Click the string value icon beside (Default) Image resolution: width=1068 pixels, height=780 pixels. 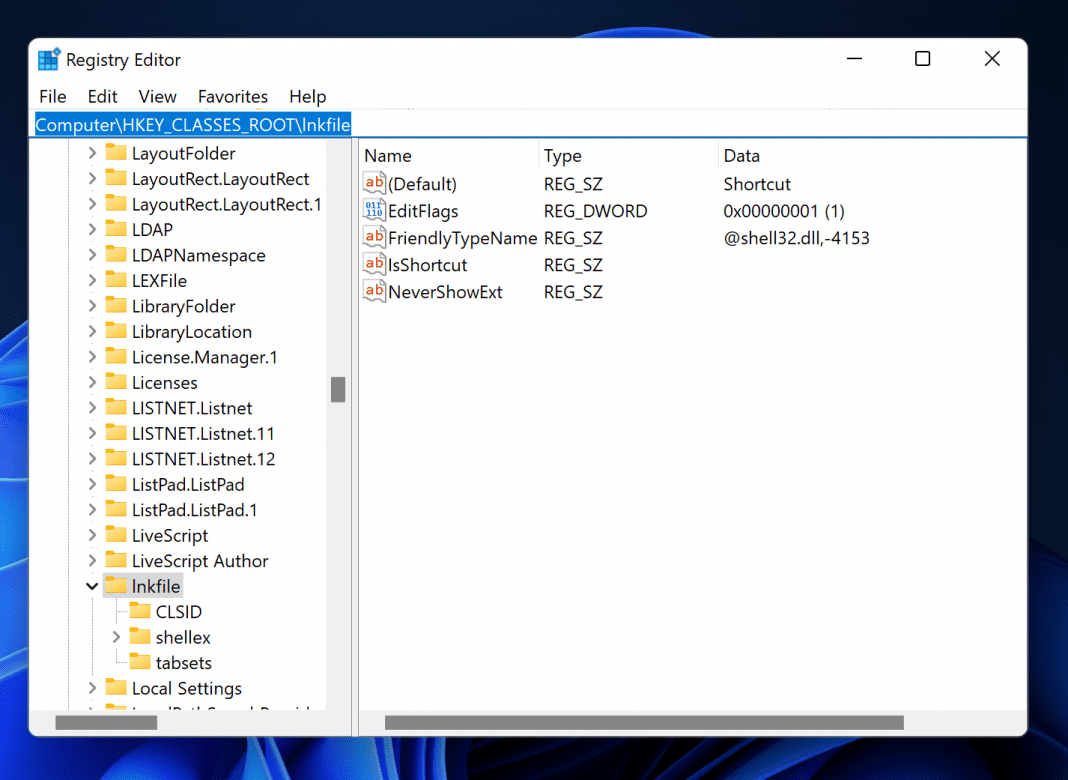(x=373, y=183)
